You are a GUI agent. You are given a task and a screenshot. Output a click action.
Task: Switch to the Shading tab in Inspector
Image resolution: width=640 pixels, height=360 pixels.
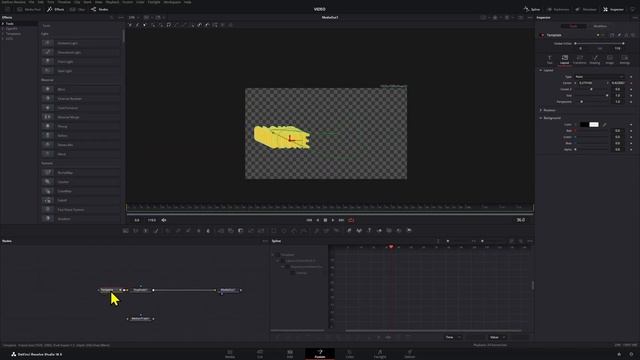coord(595,60)
